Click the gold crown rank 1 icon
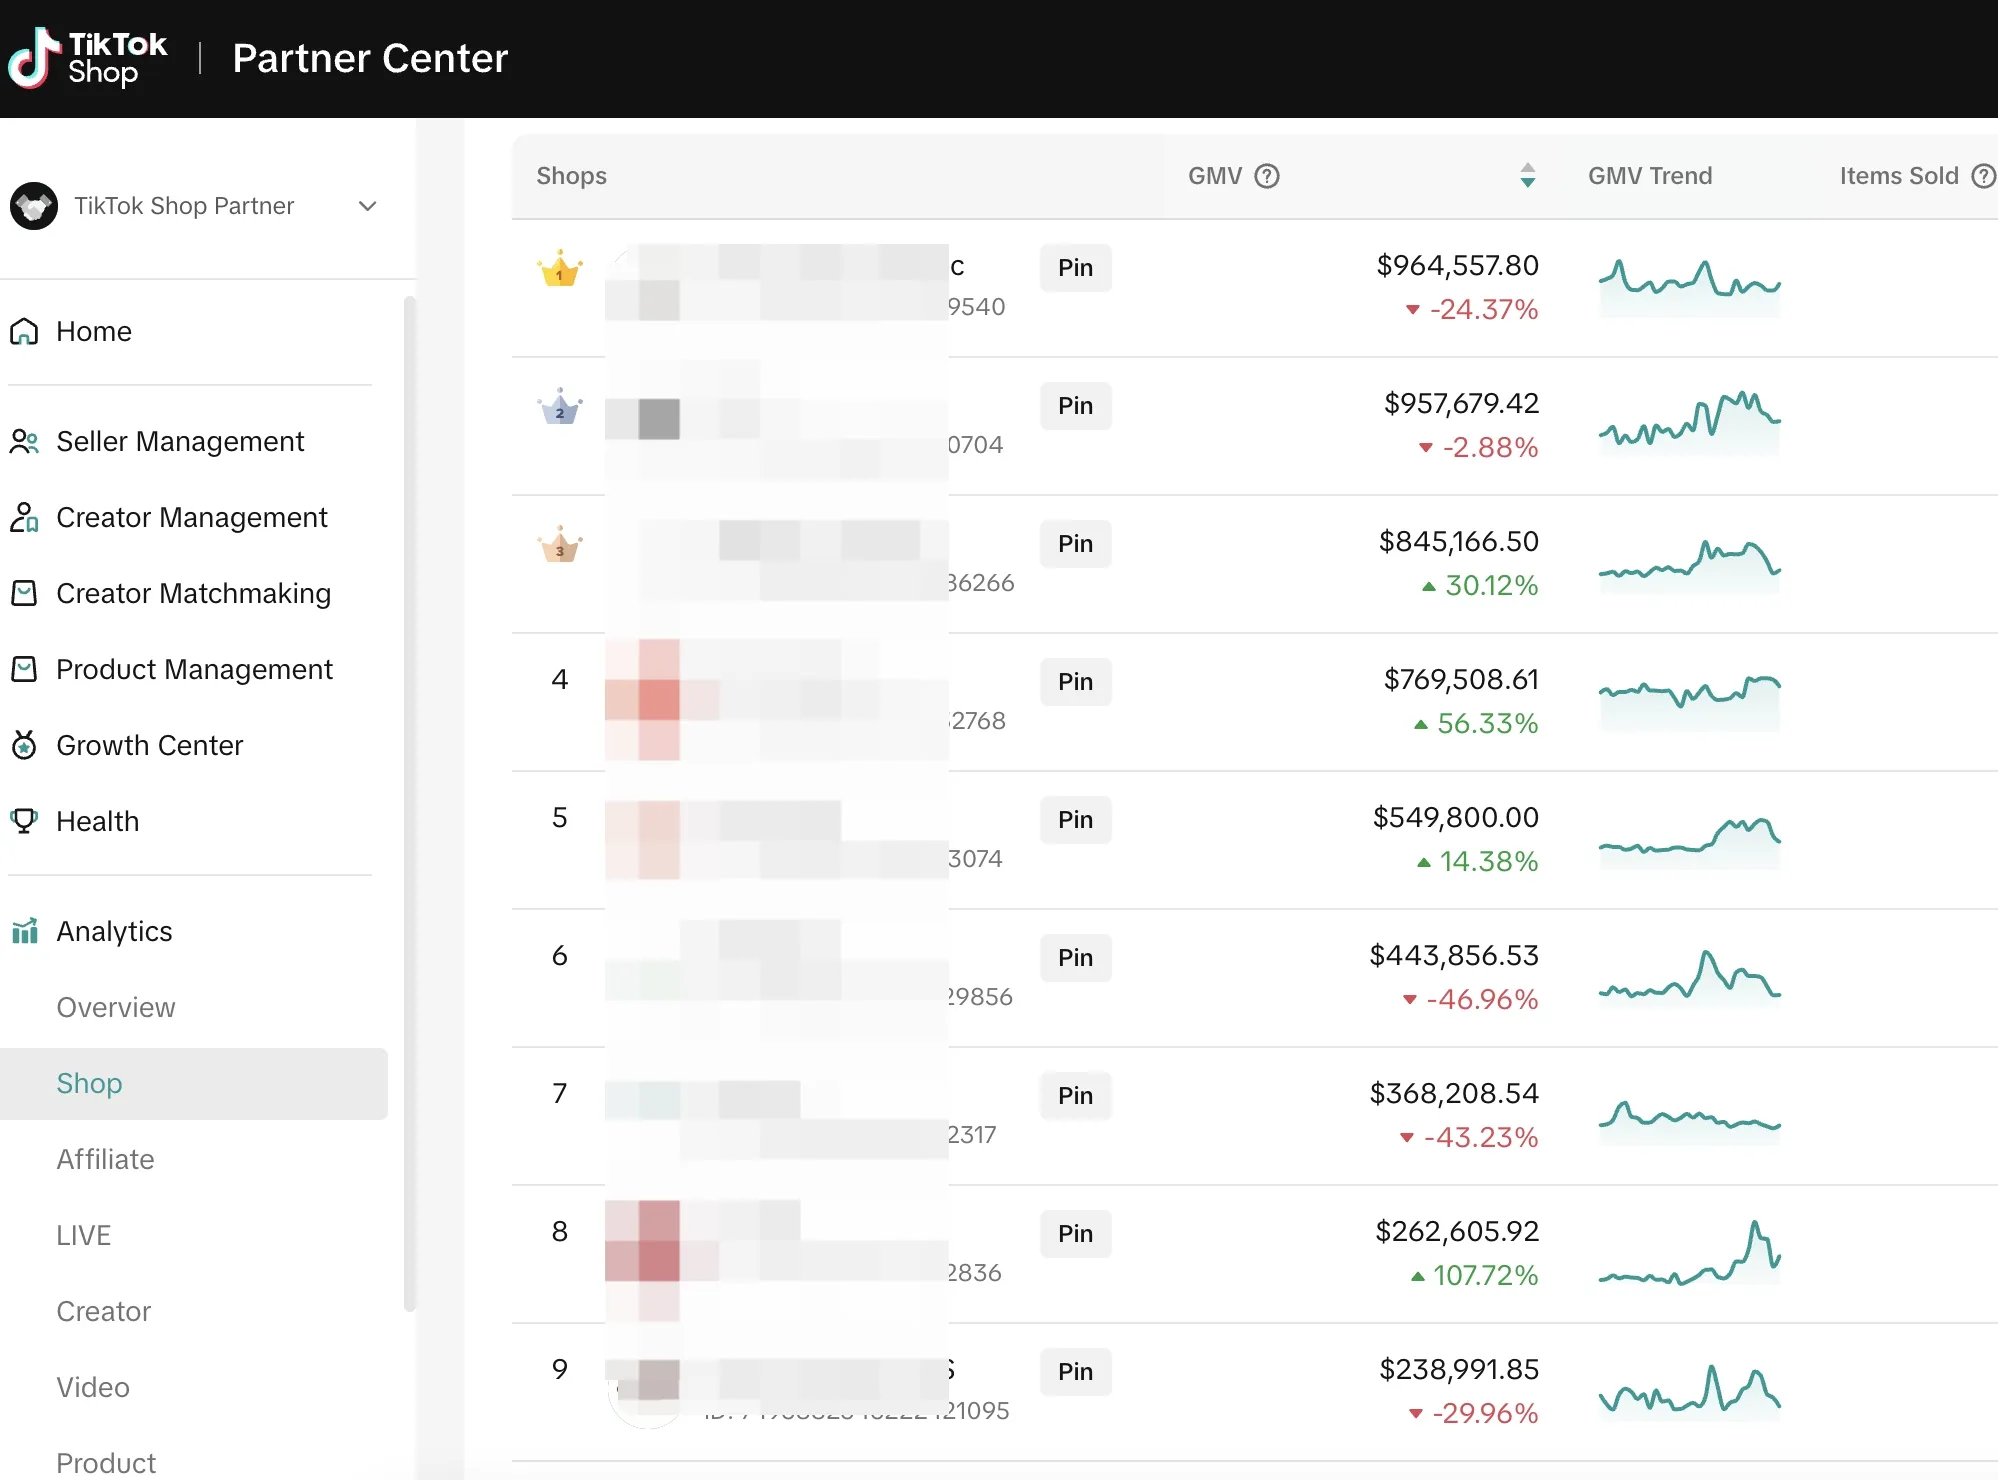The image size is (1998, 1480). coord(560,269)
